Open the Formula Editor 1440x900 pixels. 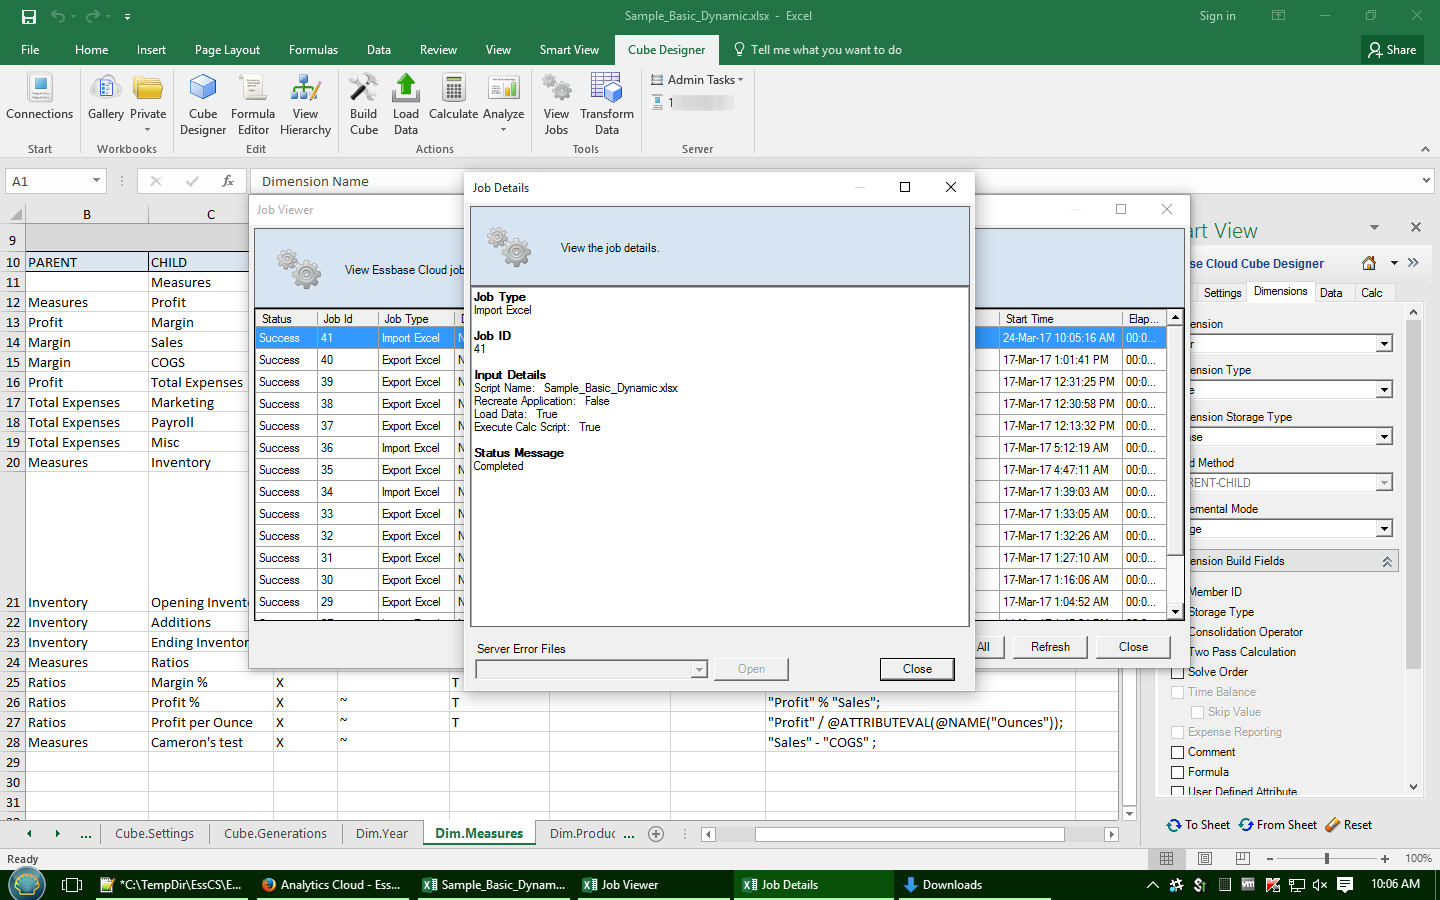pyautogui.click(x=253, y=105)
